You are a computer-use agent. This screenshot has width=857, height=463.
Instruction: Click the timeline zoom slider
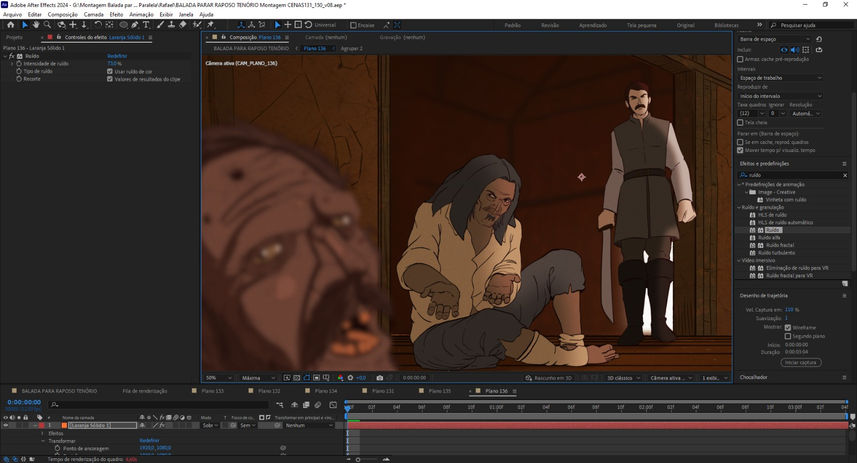367,460
